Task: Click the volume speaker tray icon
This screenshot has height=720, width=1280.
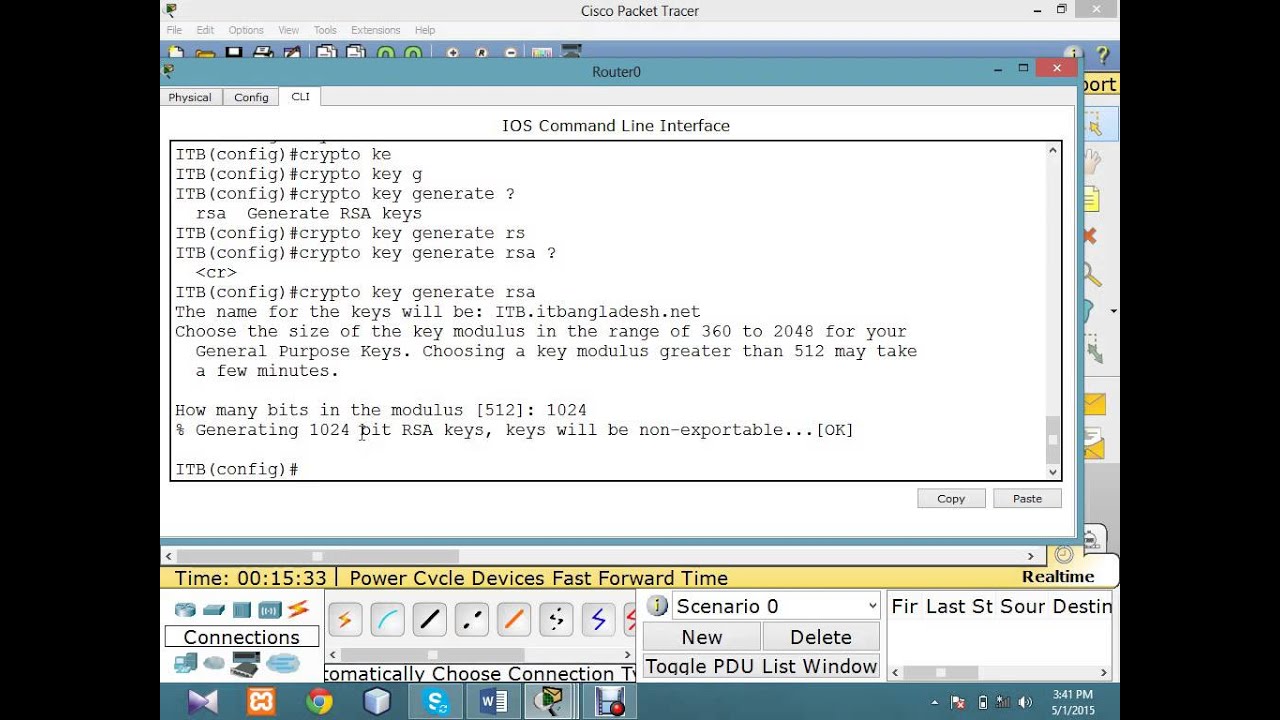Action: (x=1025, y=702)
